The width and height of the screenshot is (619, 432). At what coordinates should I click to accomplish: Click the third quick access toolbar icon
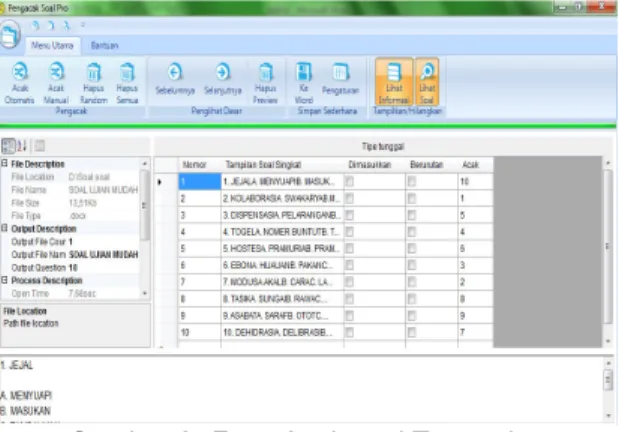(67, 26)
